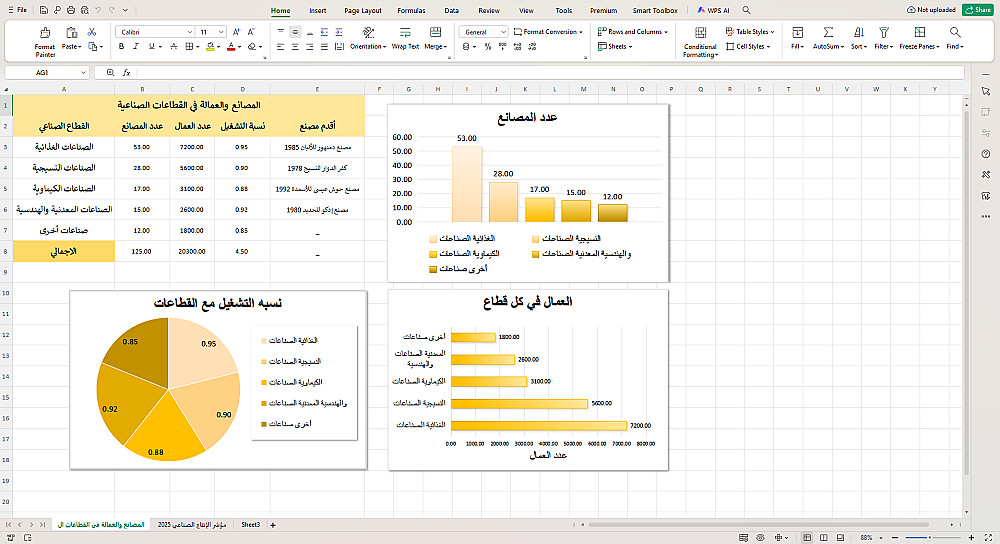Click the Orientation icon
The height and width of the screenshot is (544, 1000).
[x=368, y=33]
